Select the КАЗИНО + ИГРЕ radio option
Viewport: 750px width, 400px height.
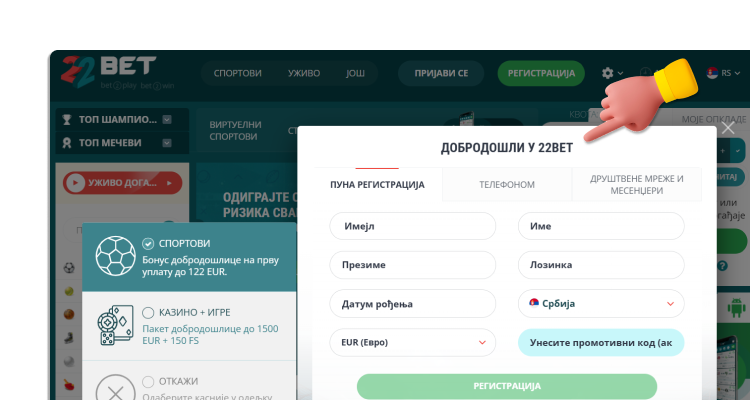pos(148,312)
